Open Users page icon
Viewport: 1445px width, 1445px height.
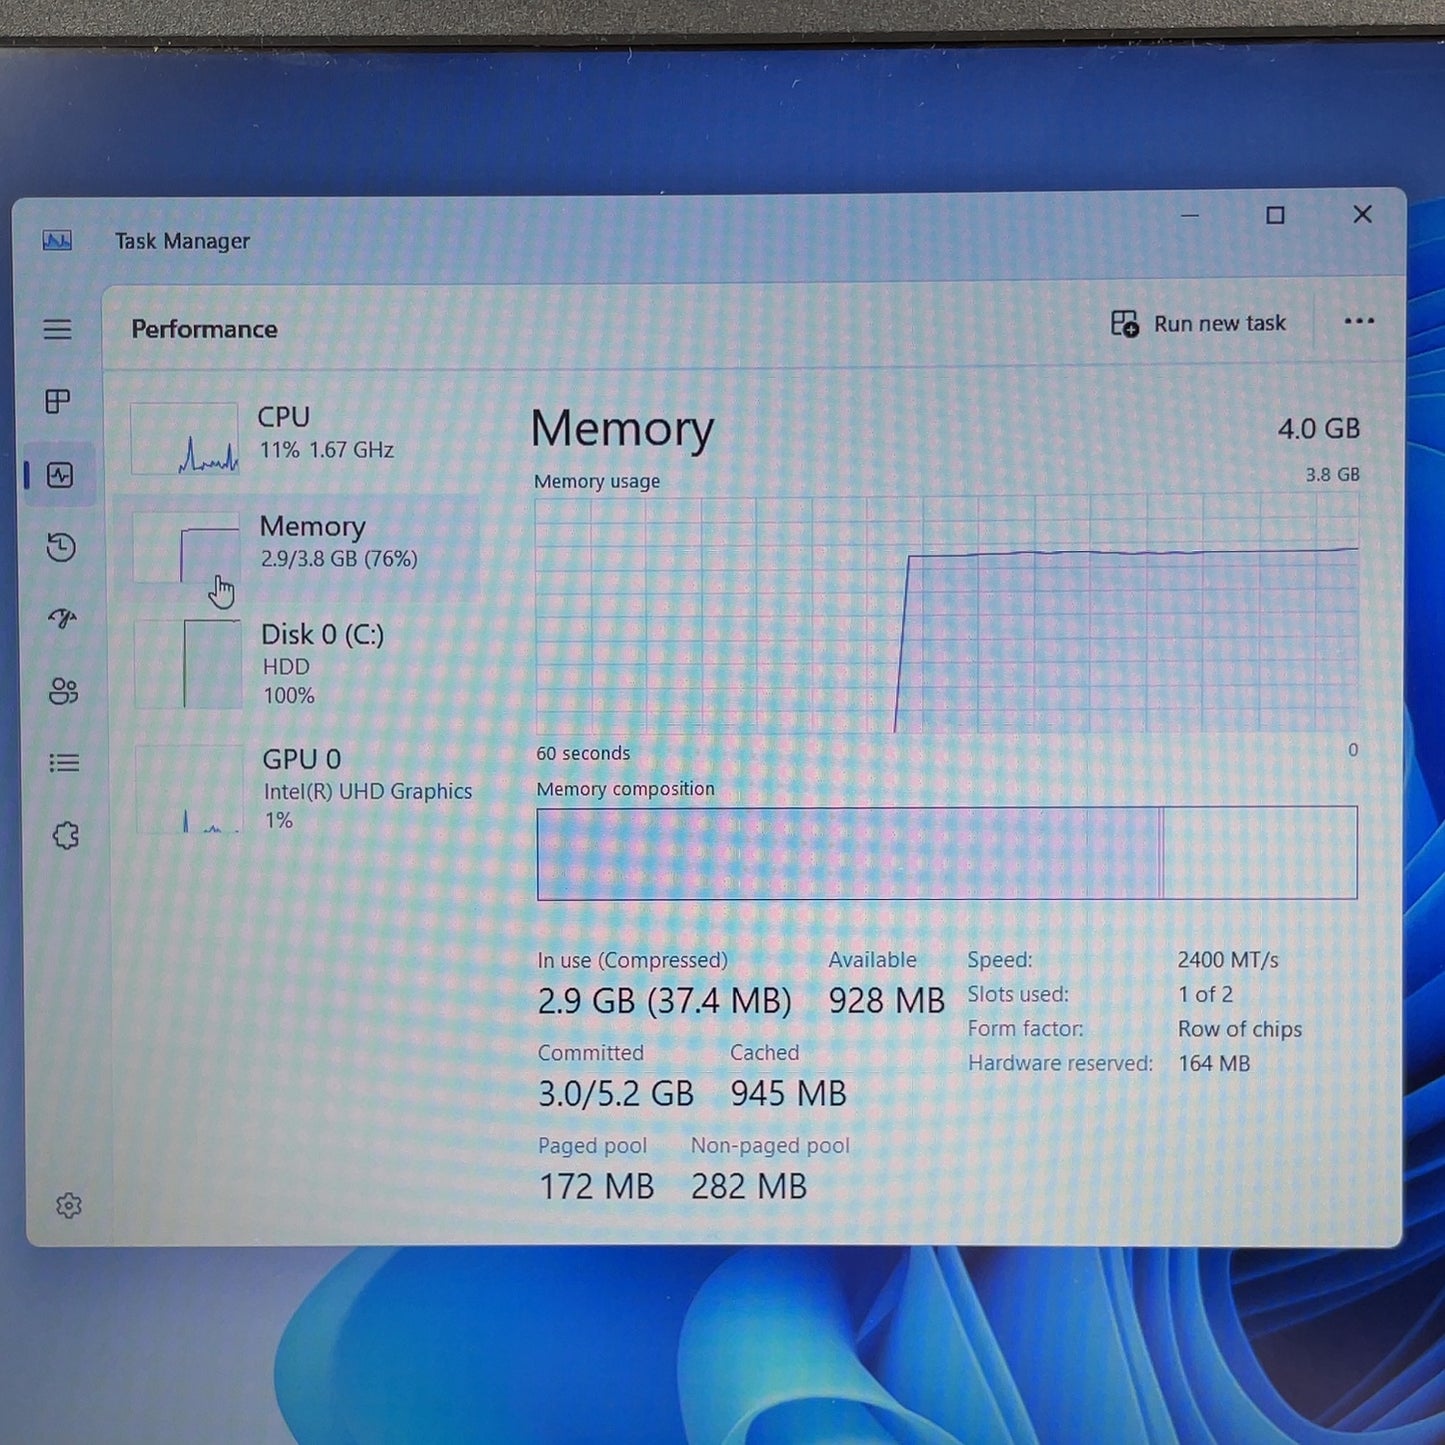point(63,691)
